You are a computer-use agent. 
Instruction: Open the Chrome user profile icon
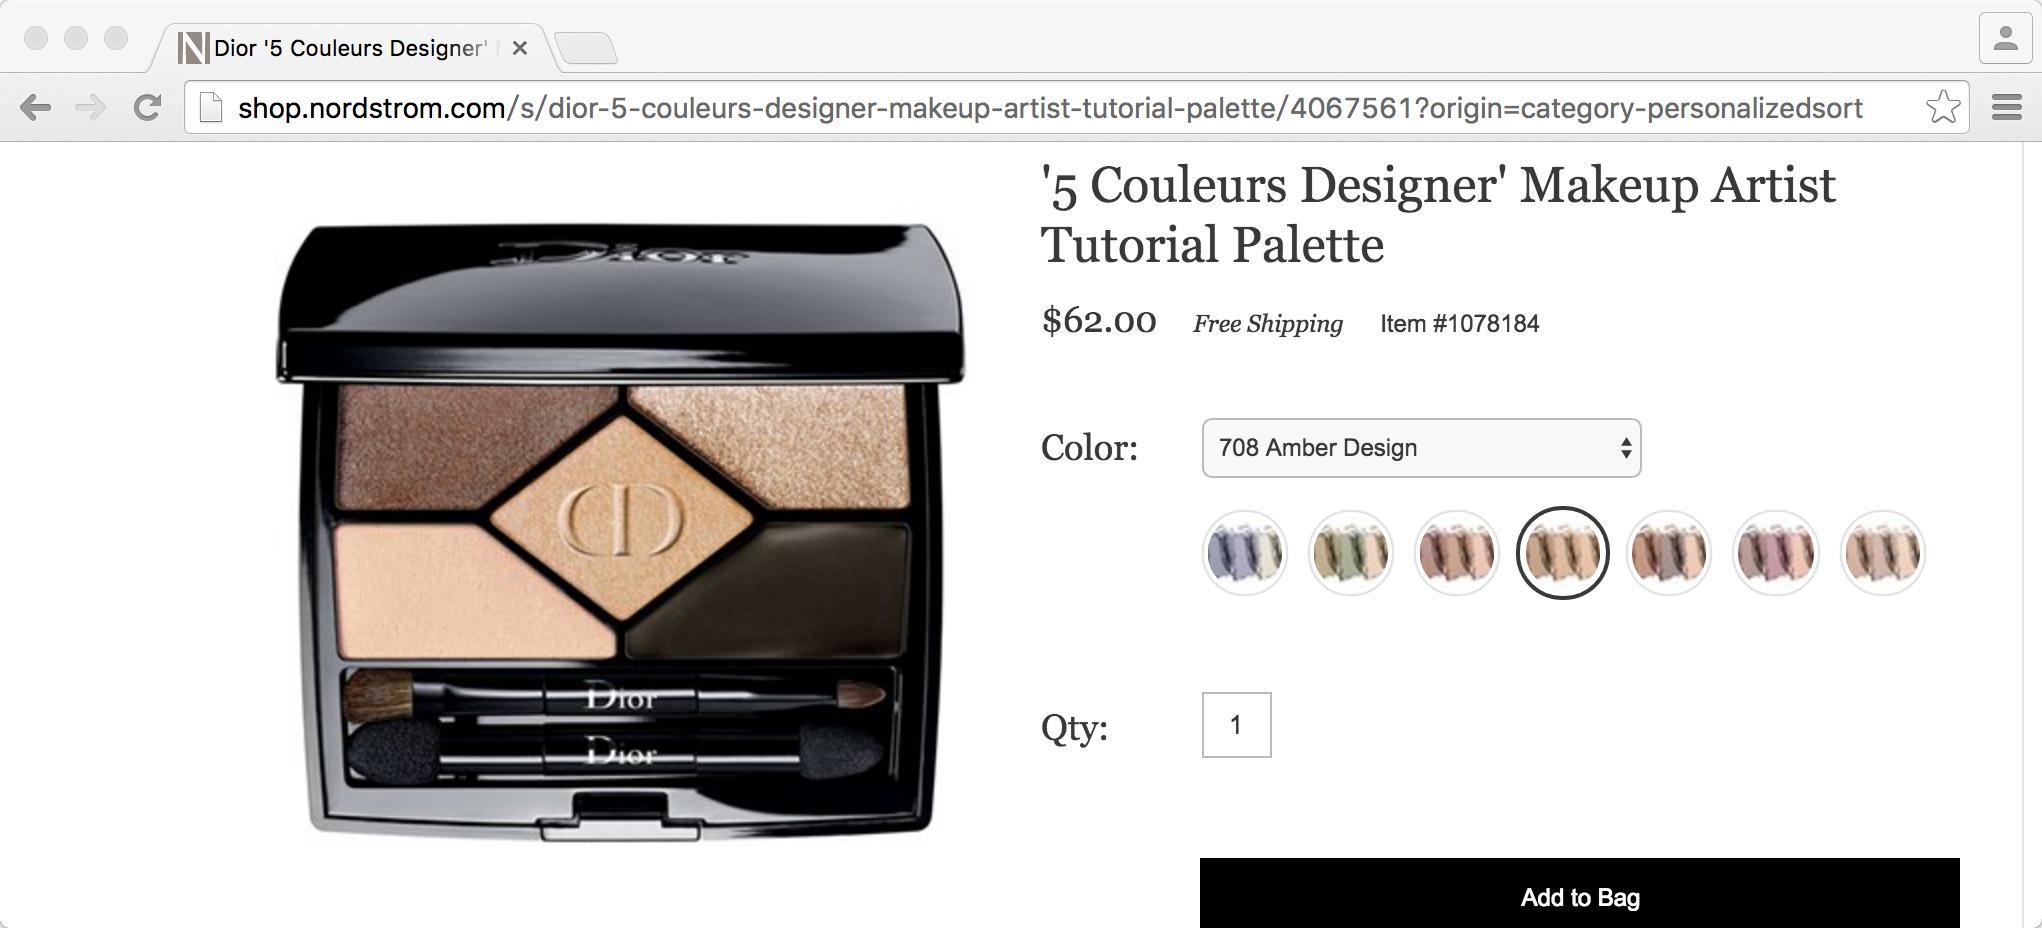click(x=2005, y=39)
